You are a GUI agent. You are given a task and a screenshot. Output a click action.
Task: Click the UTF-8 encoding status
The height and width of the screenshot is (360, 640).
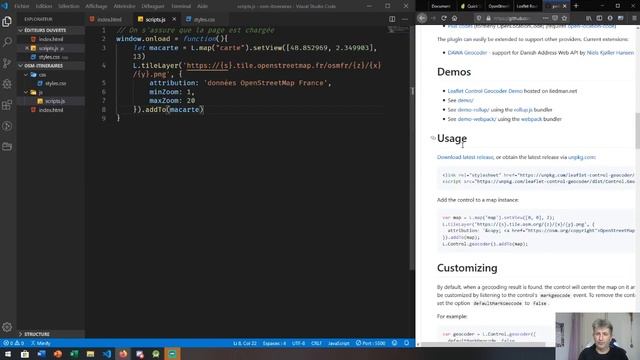[298, 343]
